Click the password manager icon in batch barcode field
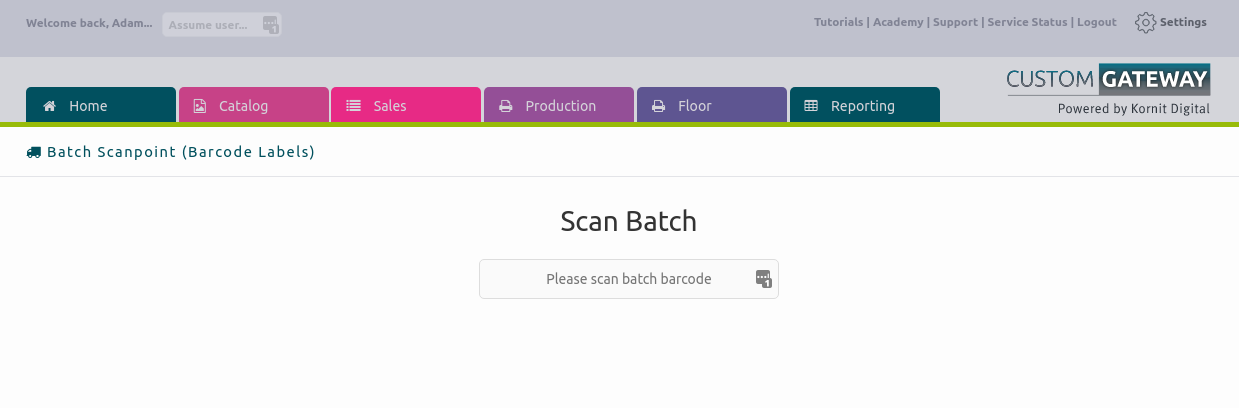This screenshot has width=1239, height=408. 764,279
